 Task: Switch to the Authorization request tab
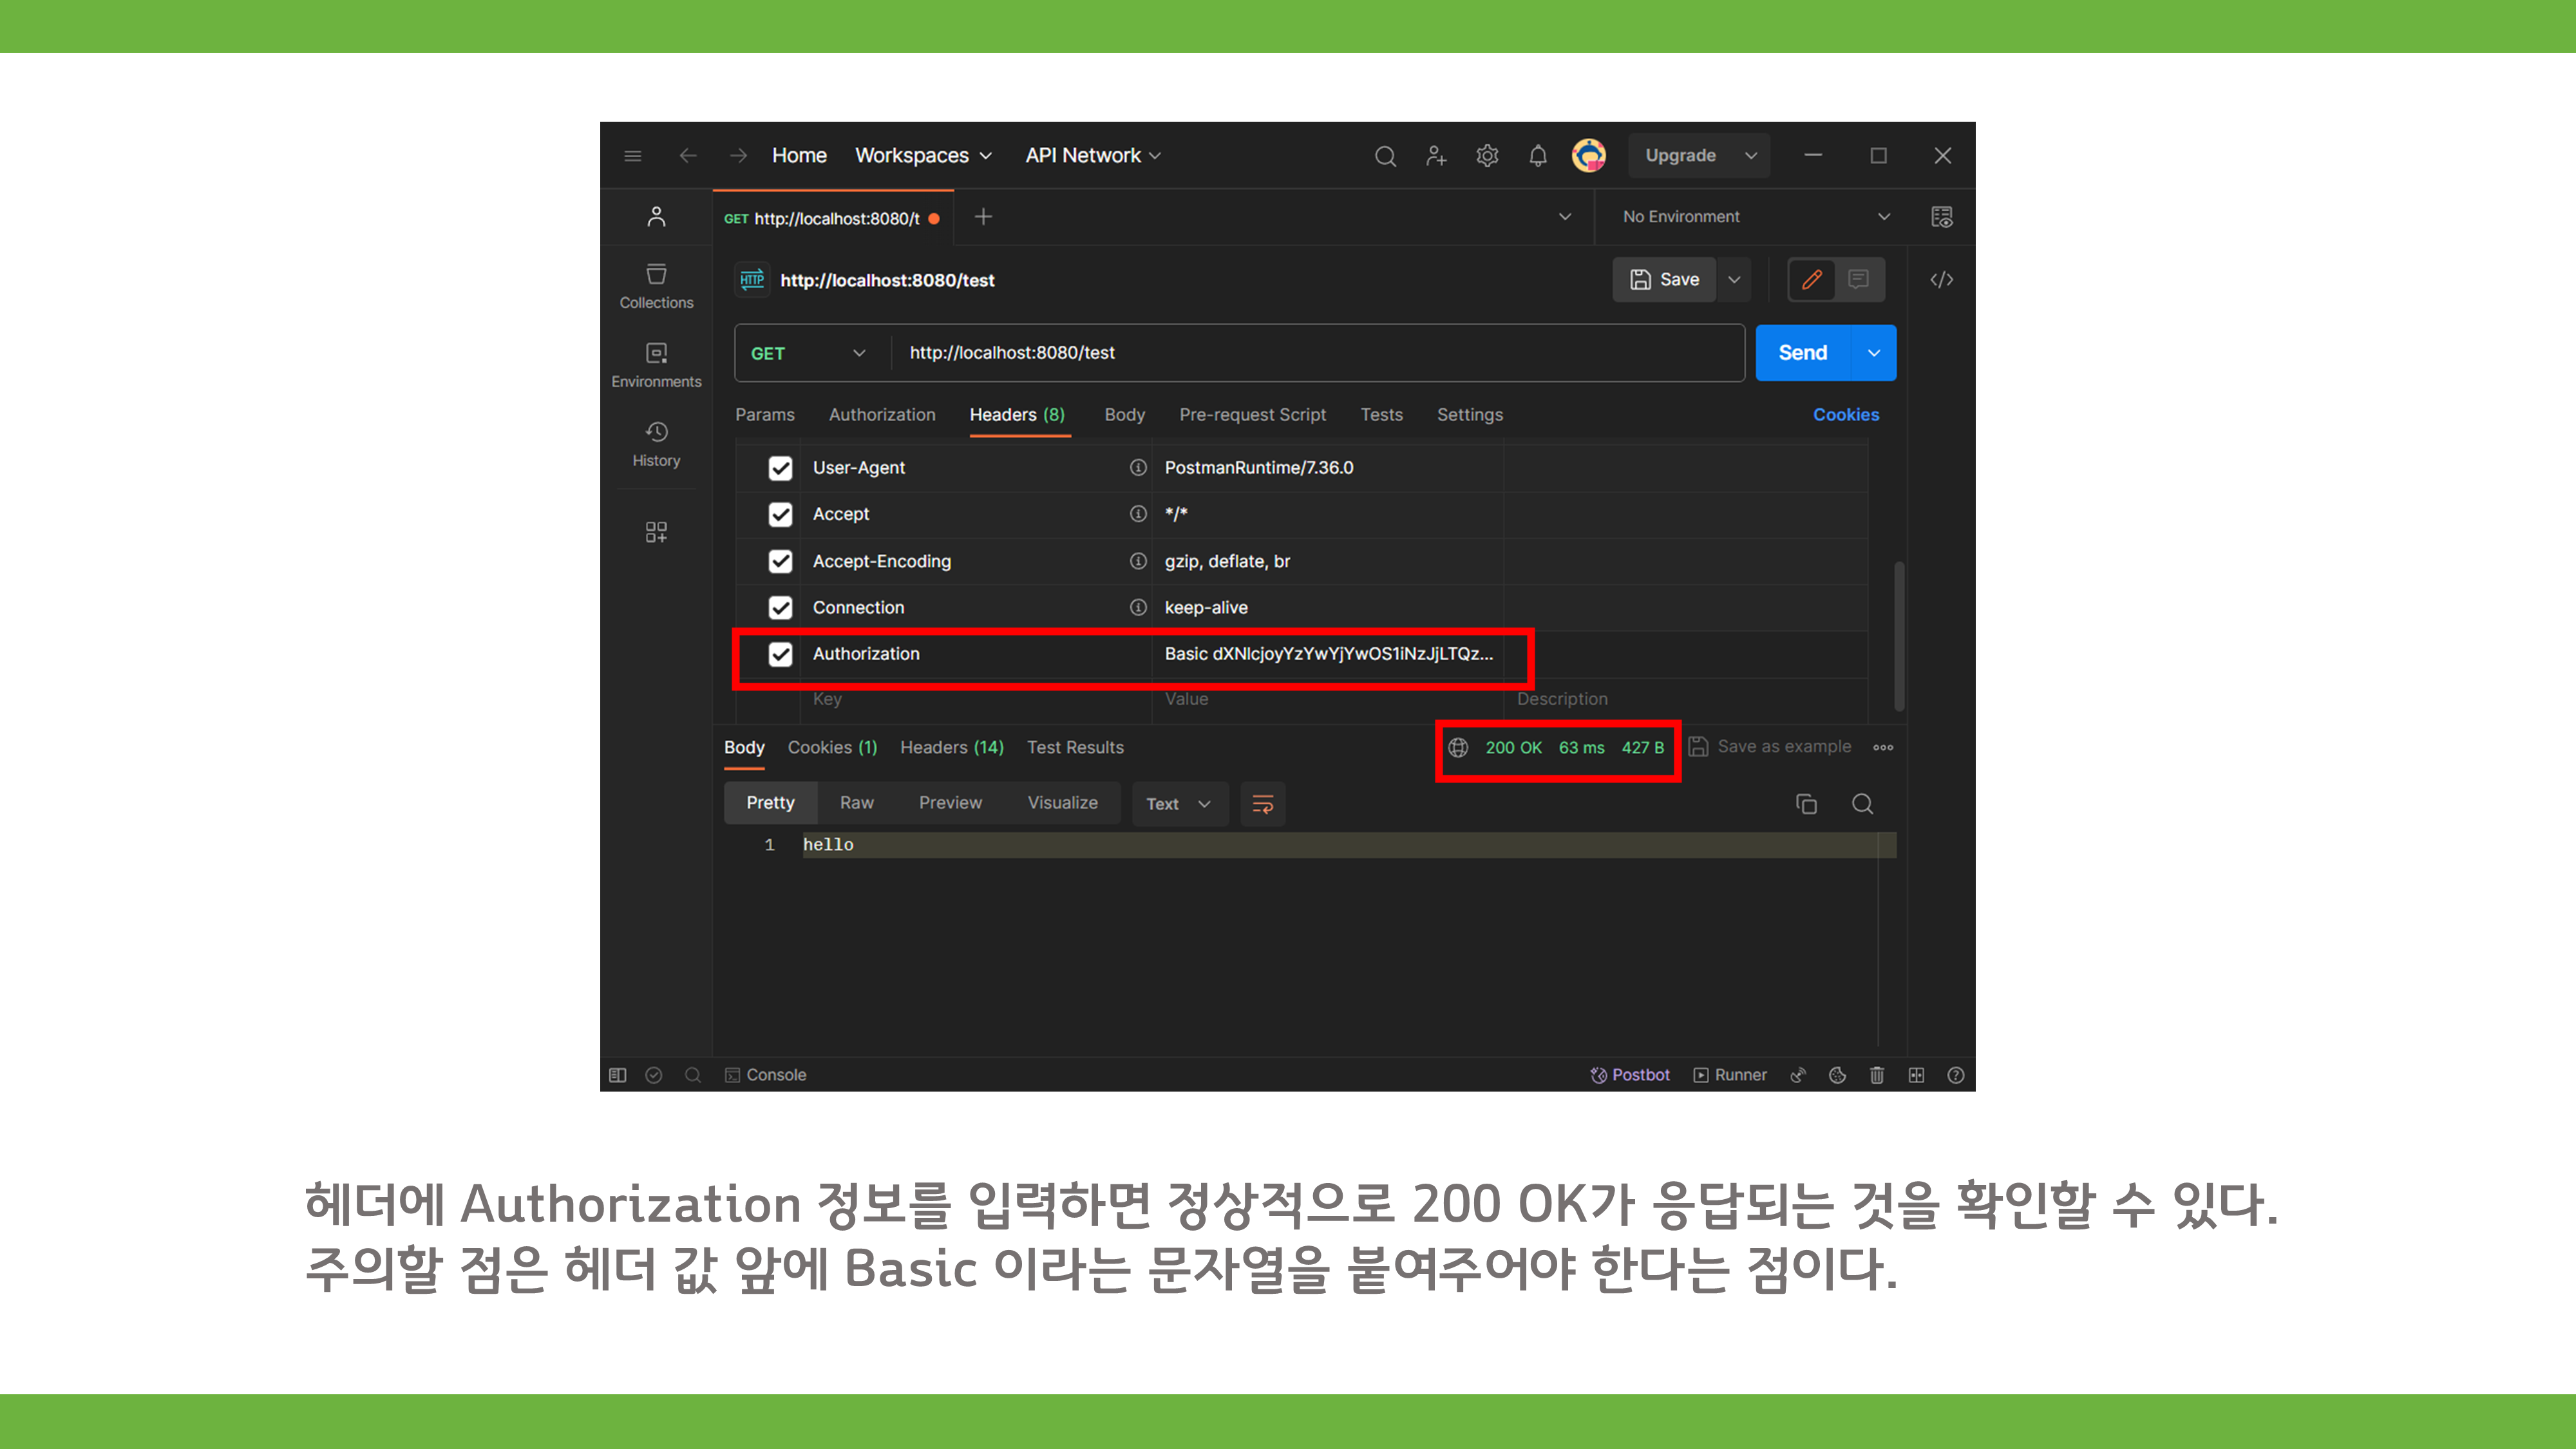pyautogui.click(x=882, y=415)
